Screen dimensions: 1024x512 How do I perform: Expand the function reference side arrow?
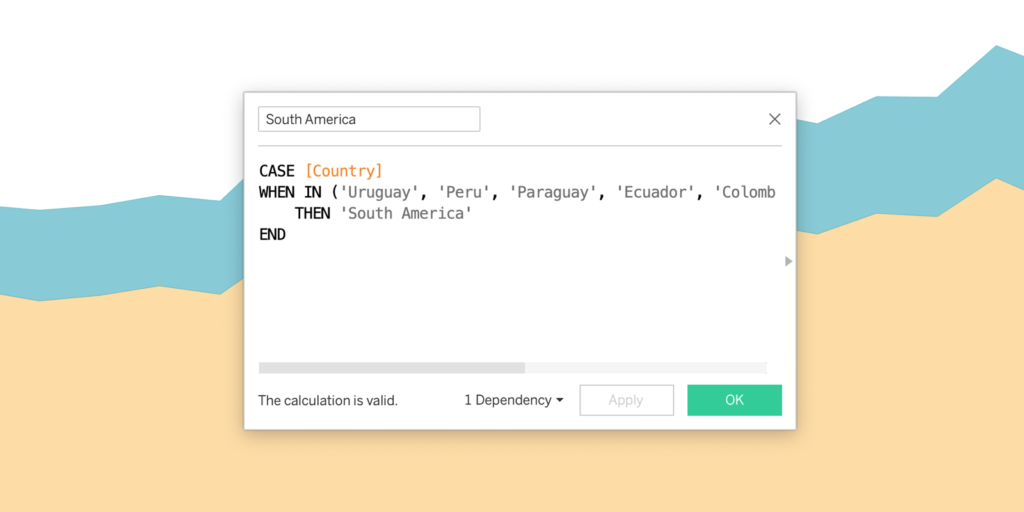[788, 261]
